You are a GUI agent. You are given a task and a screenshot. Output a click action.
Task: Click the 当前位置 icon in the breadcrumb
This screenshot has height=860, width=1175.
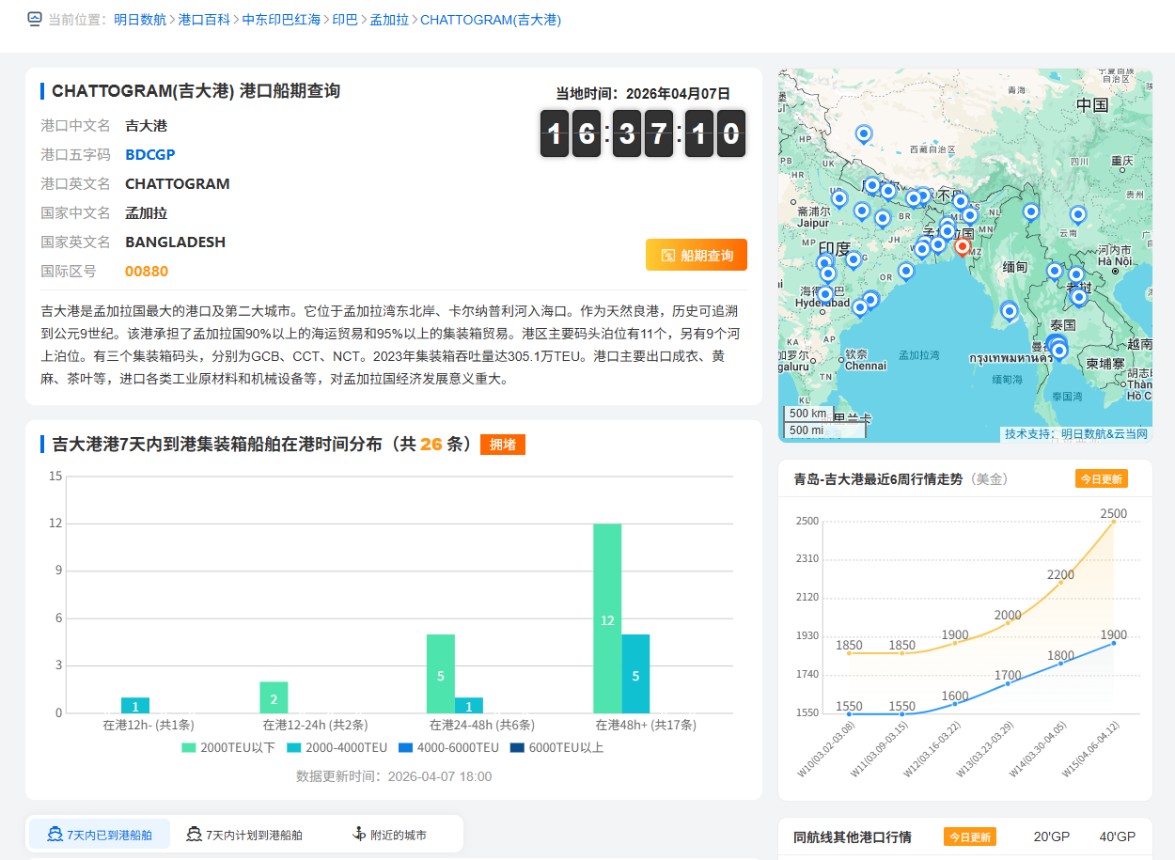35,19
